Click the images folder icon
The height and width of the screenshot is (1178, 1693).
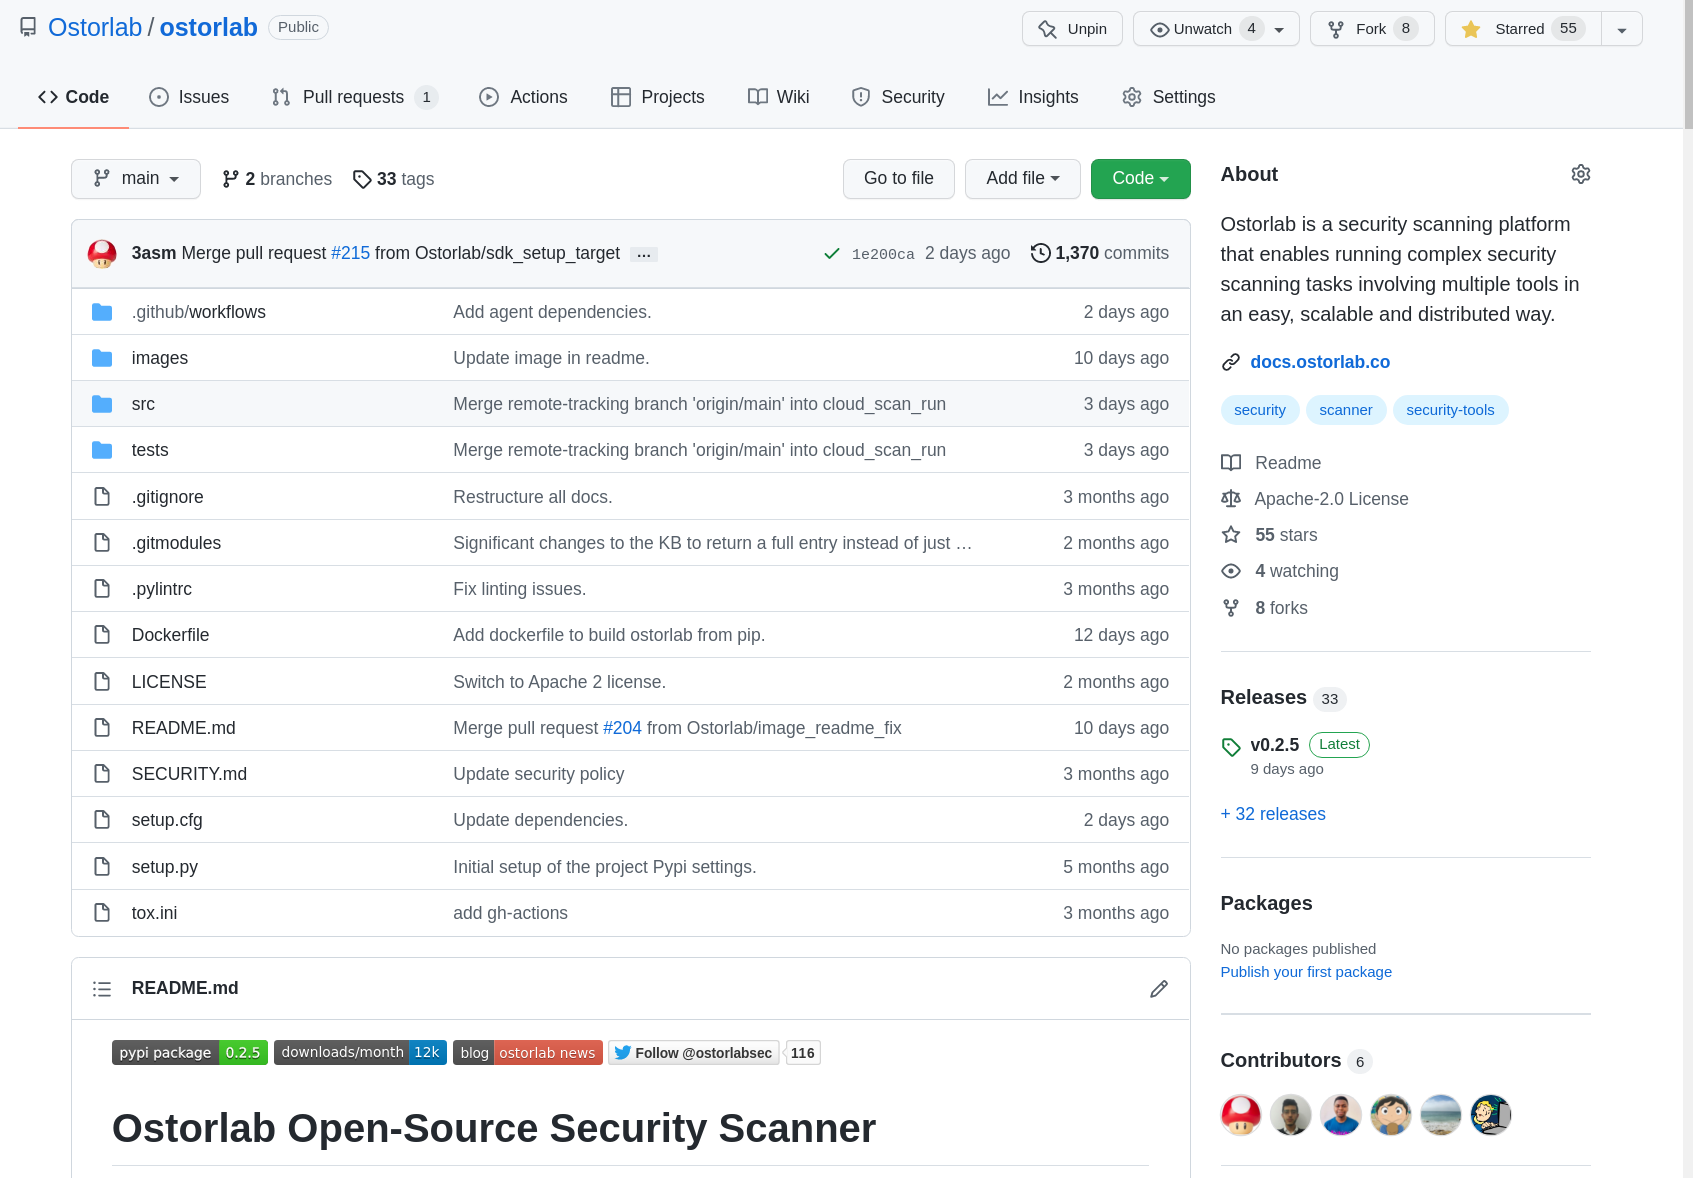[102, 358]
